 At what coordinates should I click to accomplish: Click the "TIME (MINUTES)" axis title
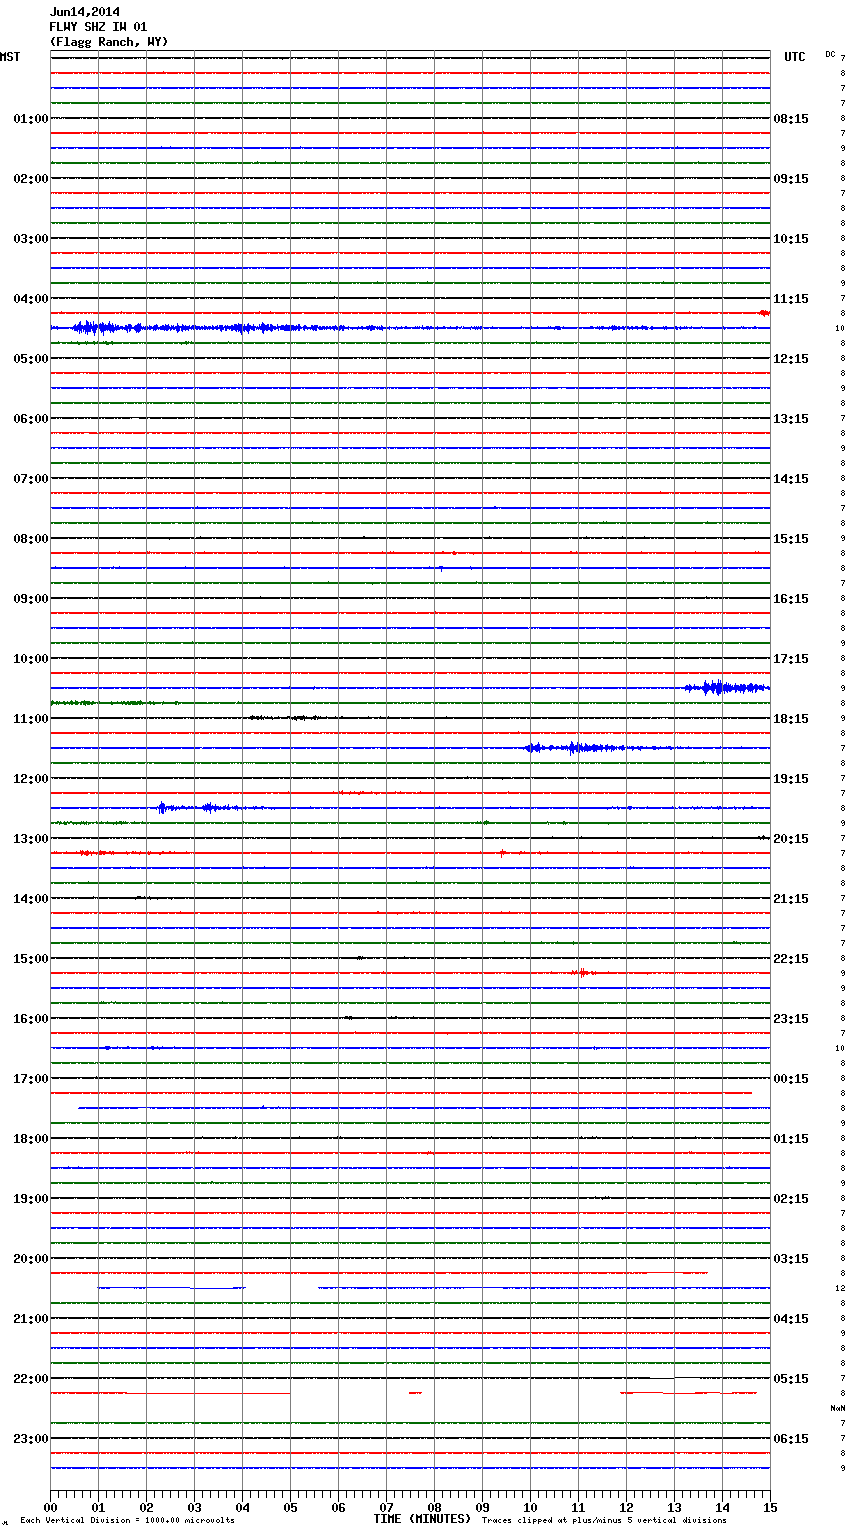tap(422, 1519)
